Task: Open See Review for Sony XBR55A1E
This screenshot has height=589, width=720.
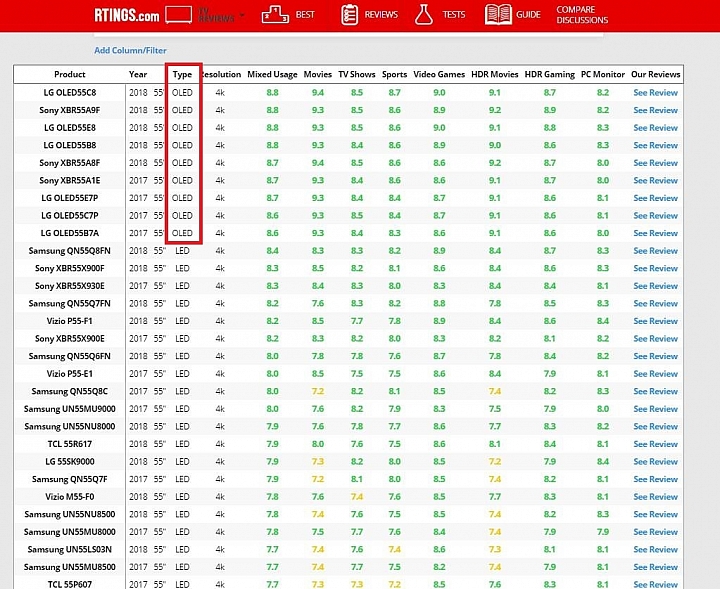Action: (656, 180)
